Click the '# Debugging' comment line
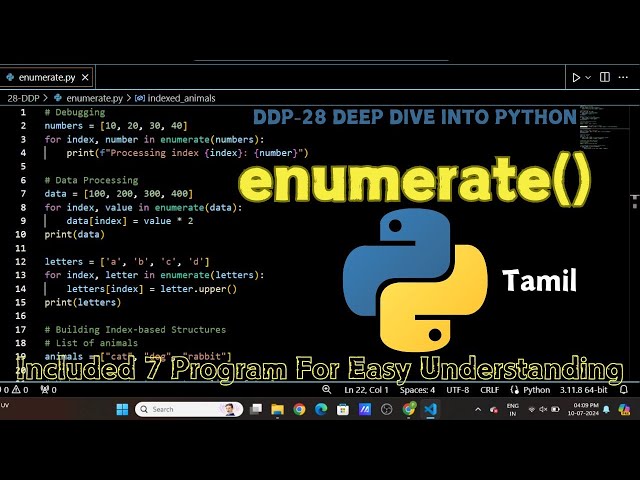 click(75, 112)
